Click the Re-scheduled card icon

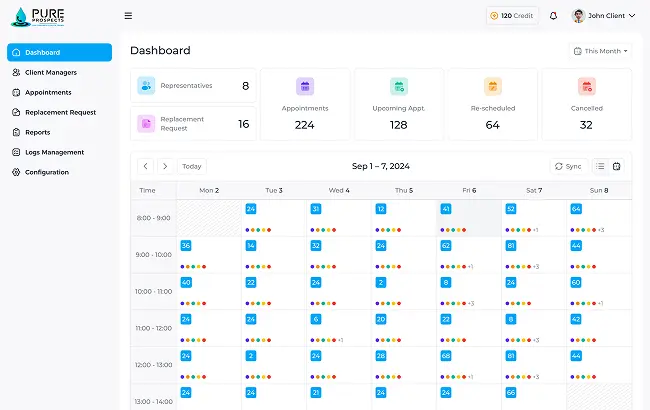pyautogui.click(x=492, y=87)
